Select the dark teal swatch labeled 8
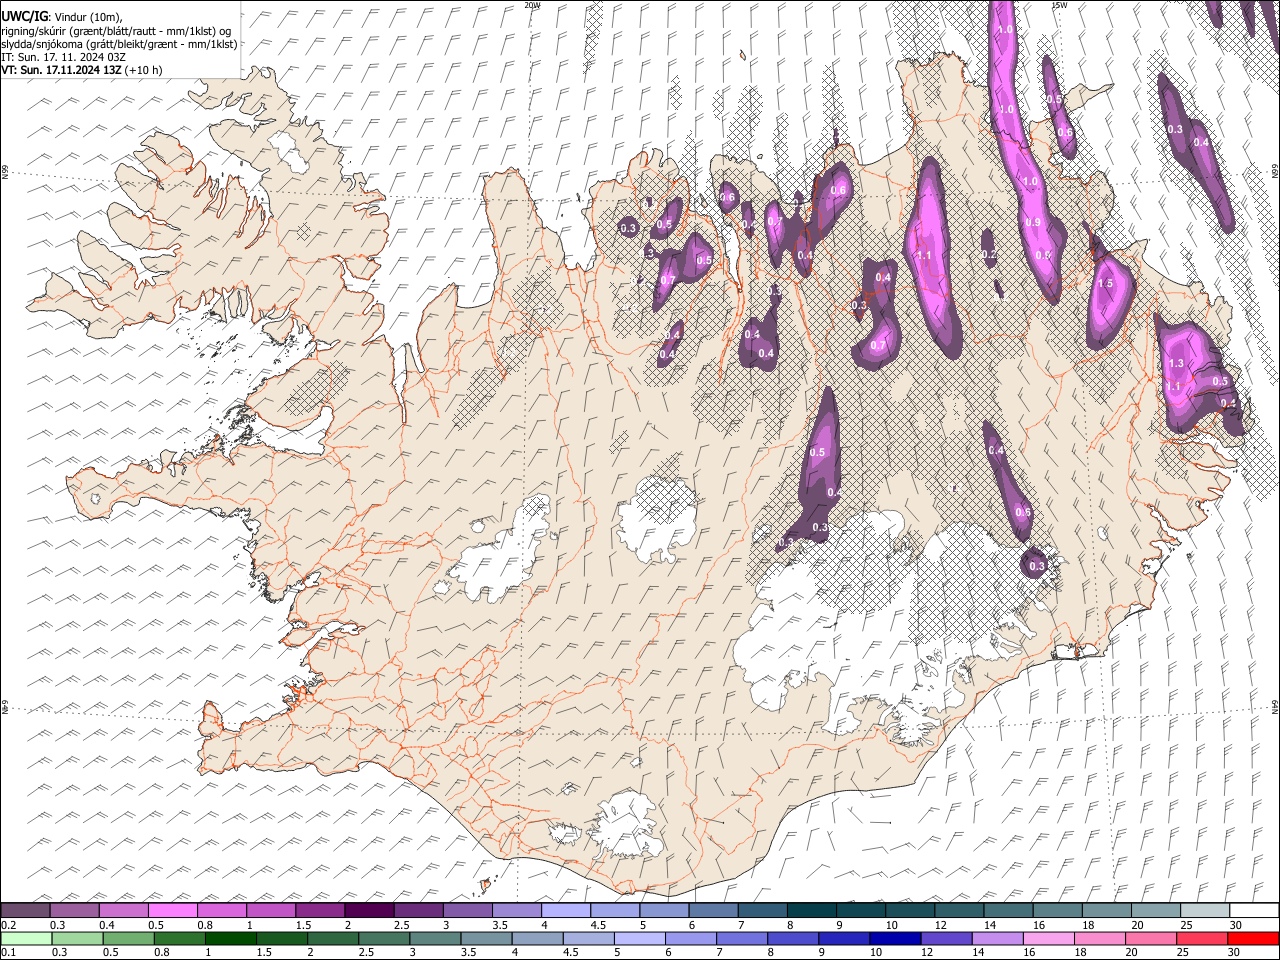Viewport: 1280px width, 960px height. (811, 910)
